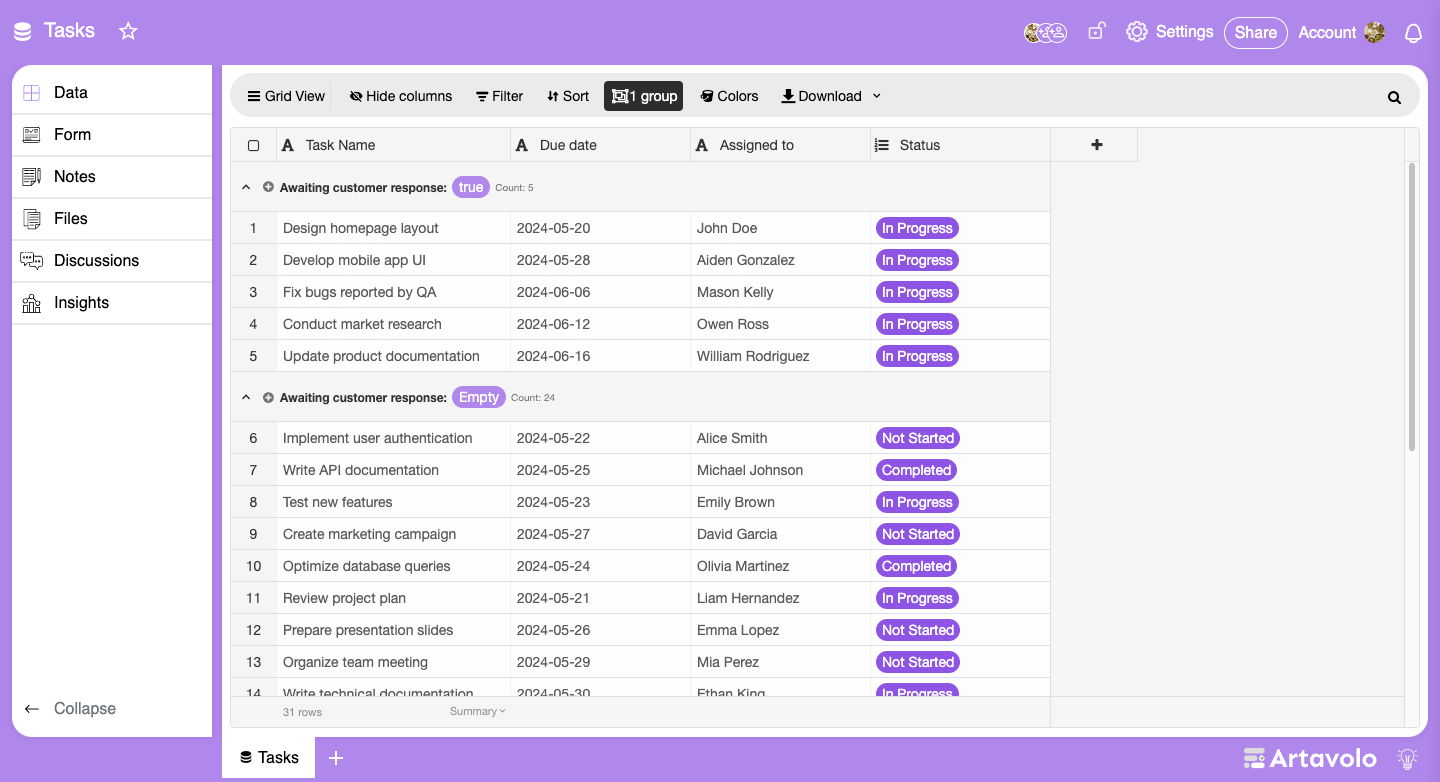Switch to the Insights sidebar section
The height and width of the screenshot is (782, 1440).
[x=81, y=302]
